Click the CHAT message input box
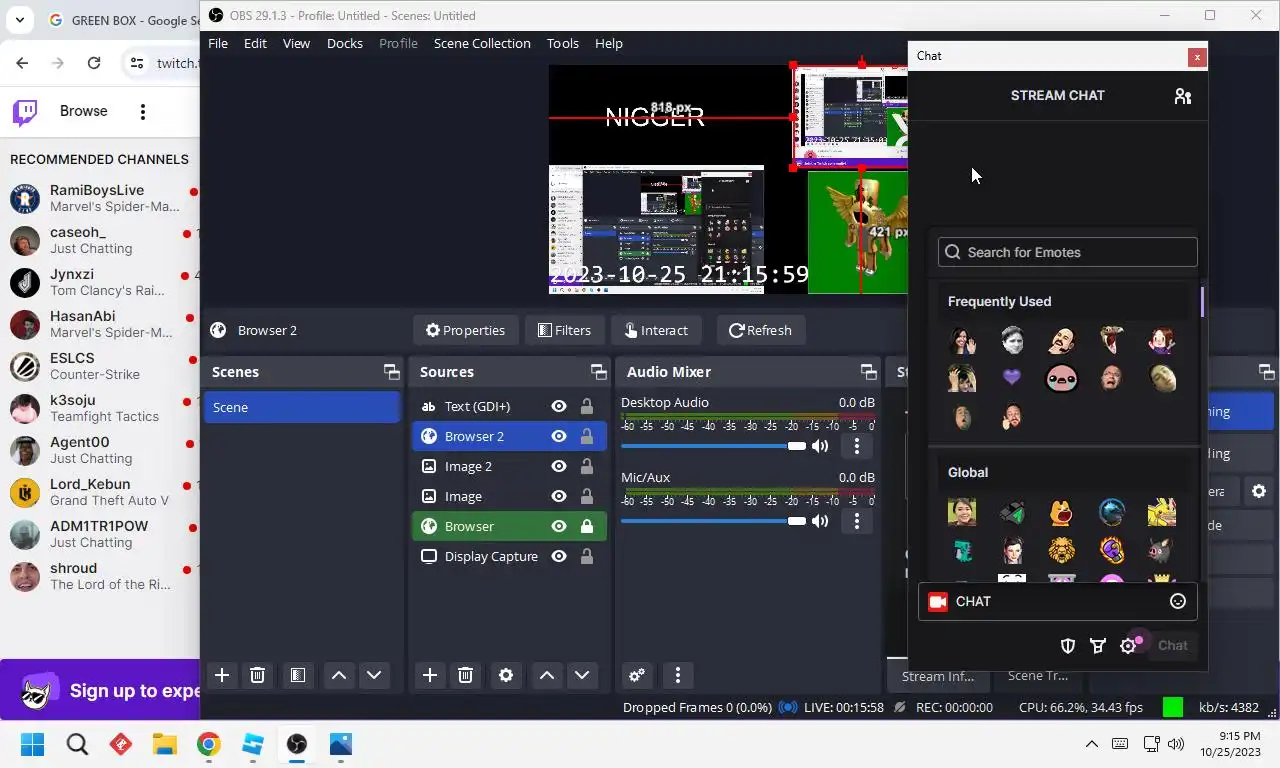This screenshot has height=768, width=1280. 1057,601
